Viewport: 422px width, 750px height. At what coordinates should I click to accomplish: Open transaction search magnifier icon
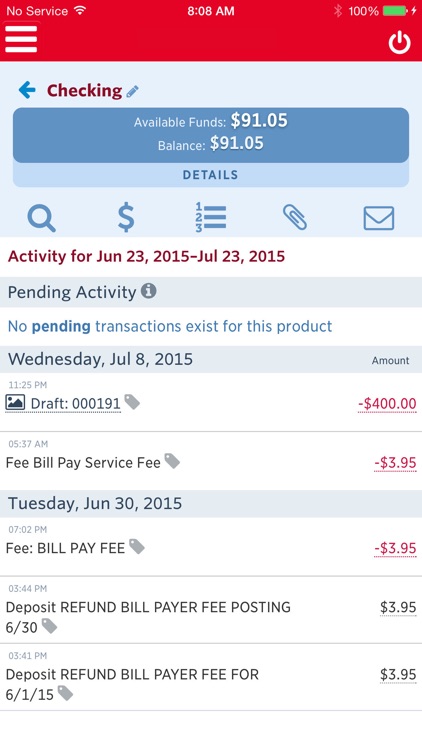coord(42,218)
